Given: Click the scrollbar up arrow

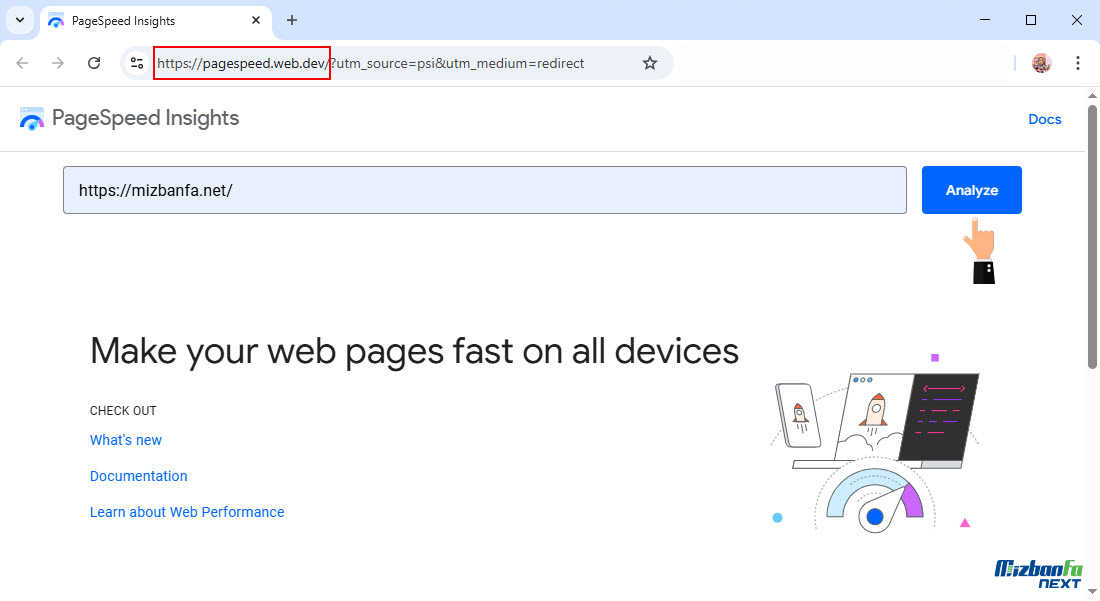Looking at the screenshot, I should point(1092,95).
